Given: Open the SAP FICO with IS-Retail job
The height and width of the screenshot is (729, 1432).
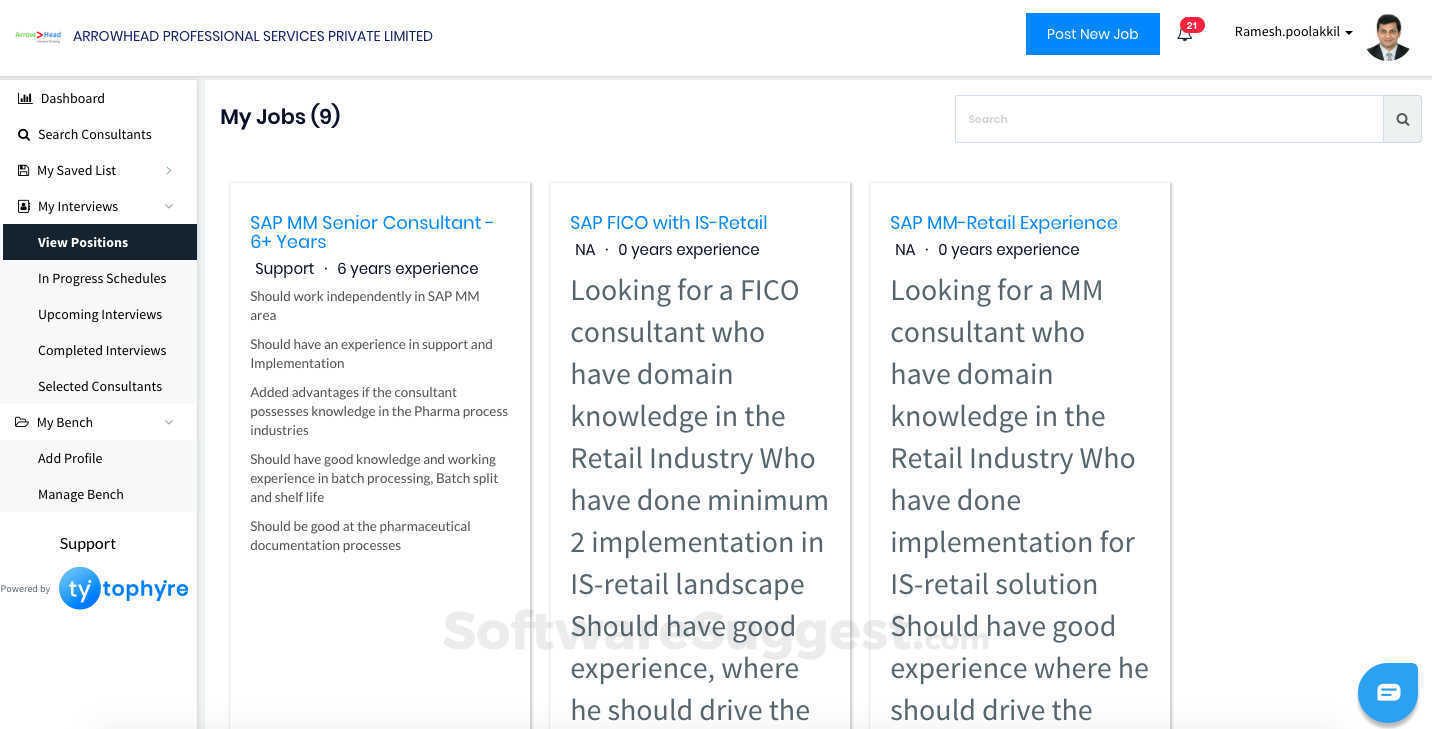Looking at the screenshot, I should 668,223.
